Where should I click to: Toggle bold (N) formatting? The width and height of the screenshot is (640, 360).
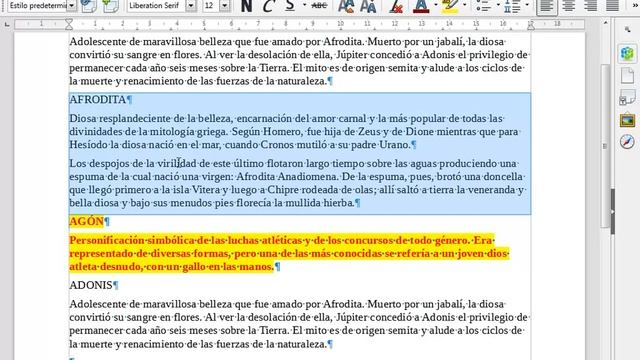click(246, 6)
